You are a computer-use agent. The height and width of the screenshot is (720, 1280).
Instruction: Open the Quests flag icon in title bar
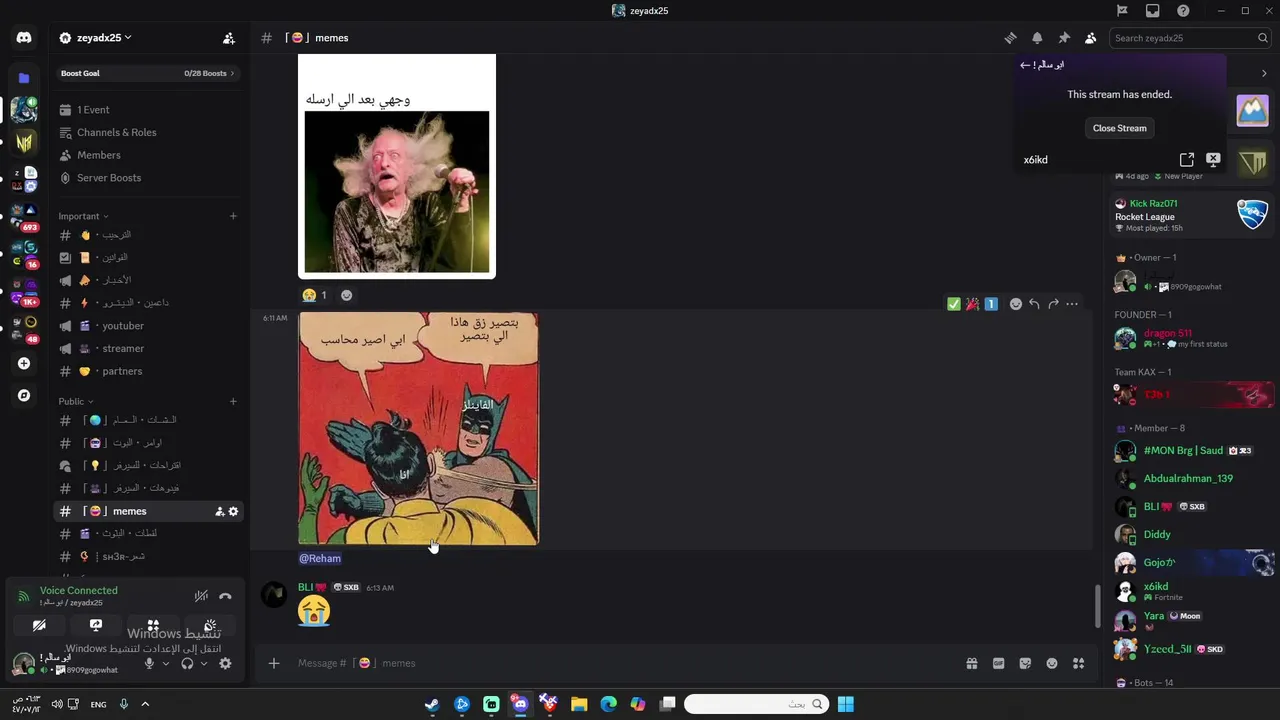[x=1122, y=11]
